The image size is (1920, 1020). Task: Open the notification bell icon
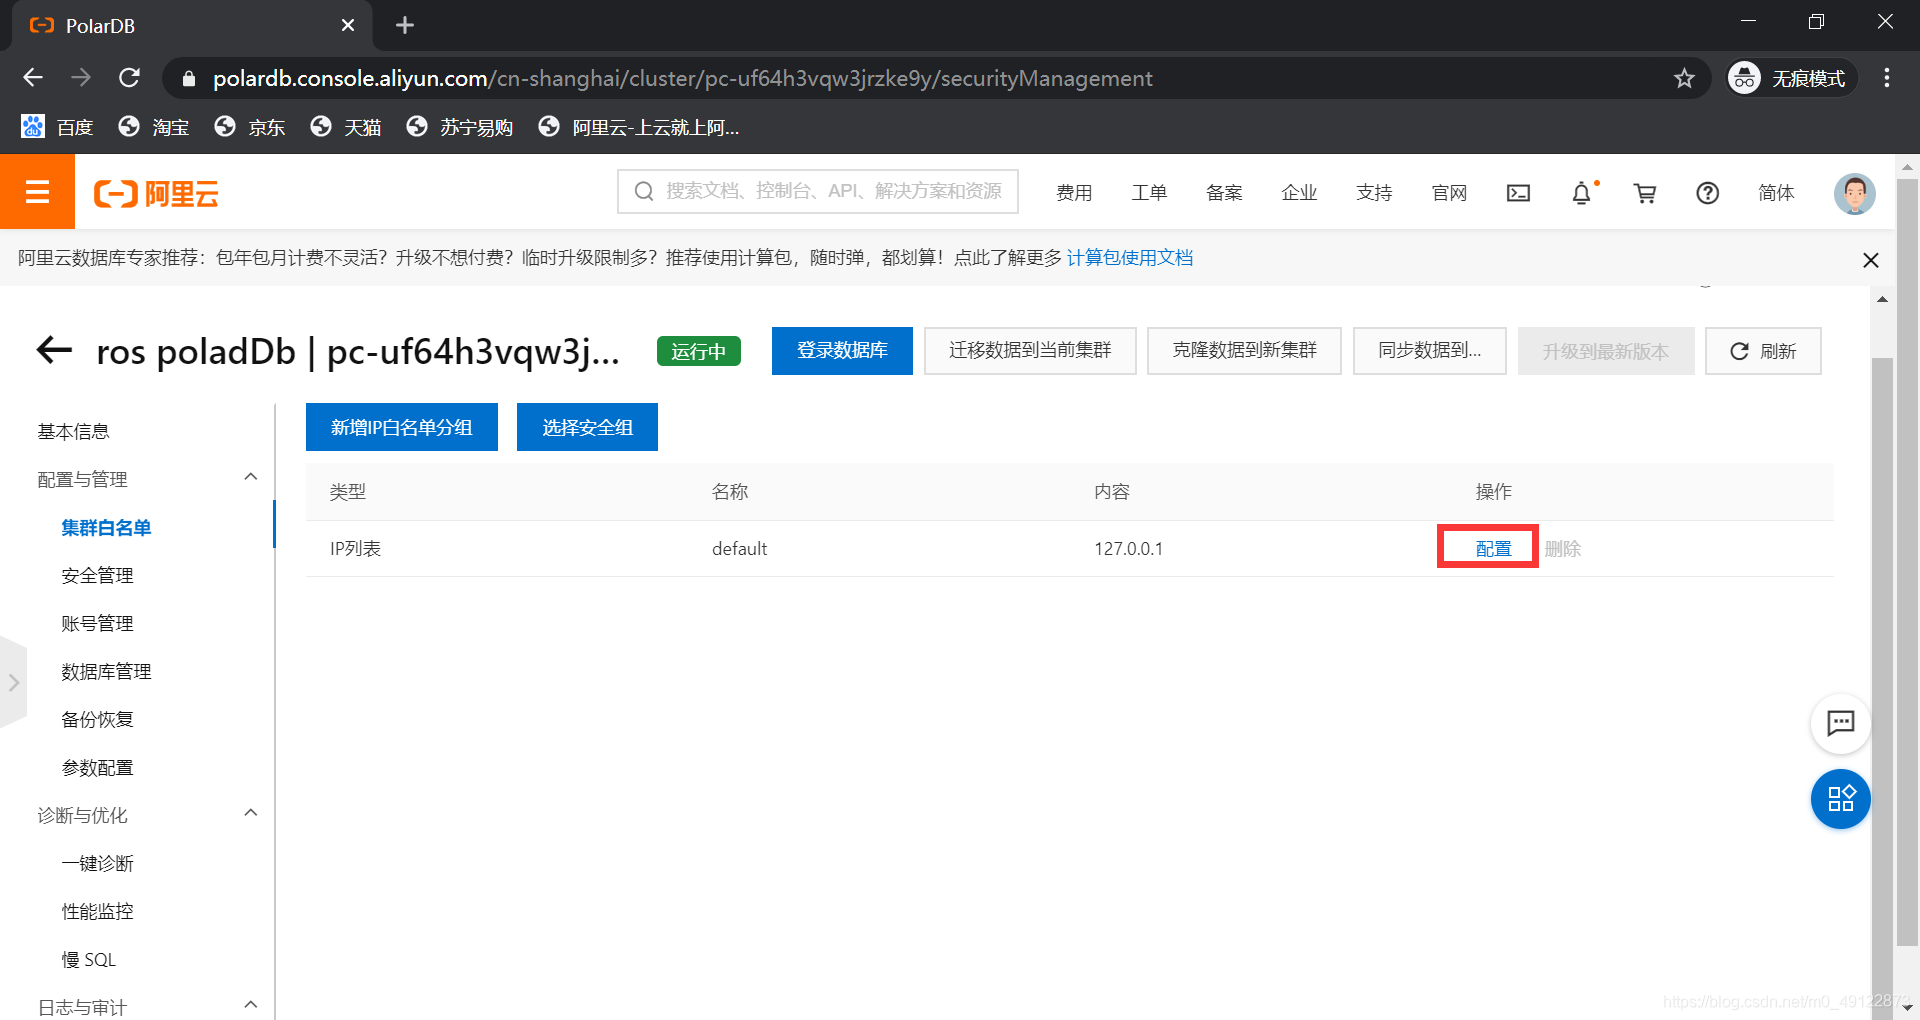pos(1581,193)
